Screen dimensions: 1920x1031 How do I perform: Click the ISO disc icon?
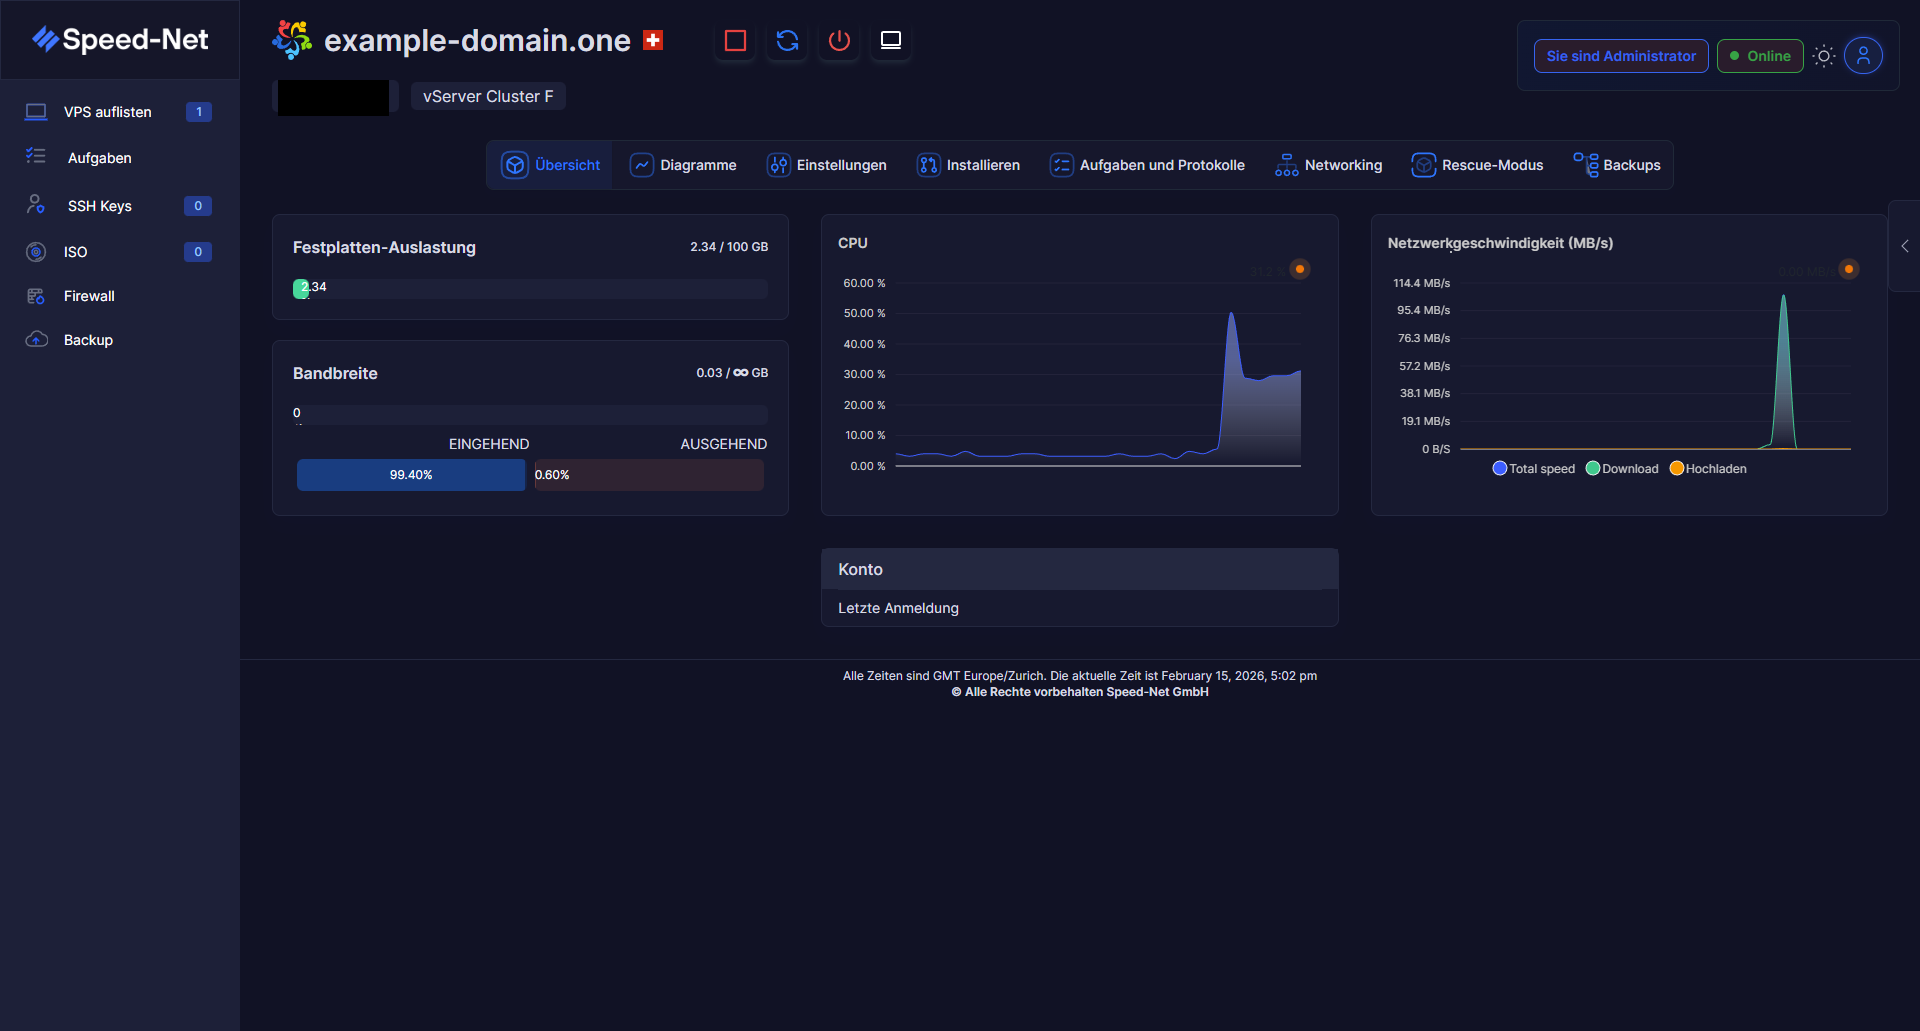(x=36, y=252)
